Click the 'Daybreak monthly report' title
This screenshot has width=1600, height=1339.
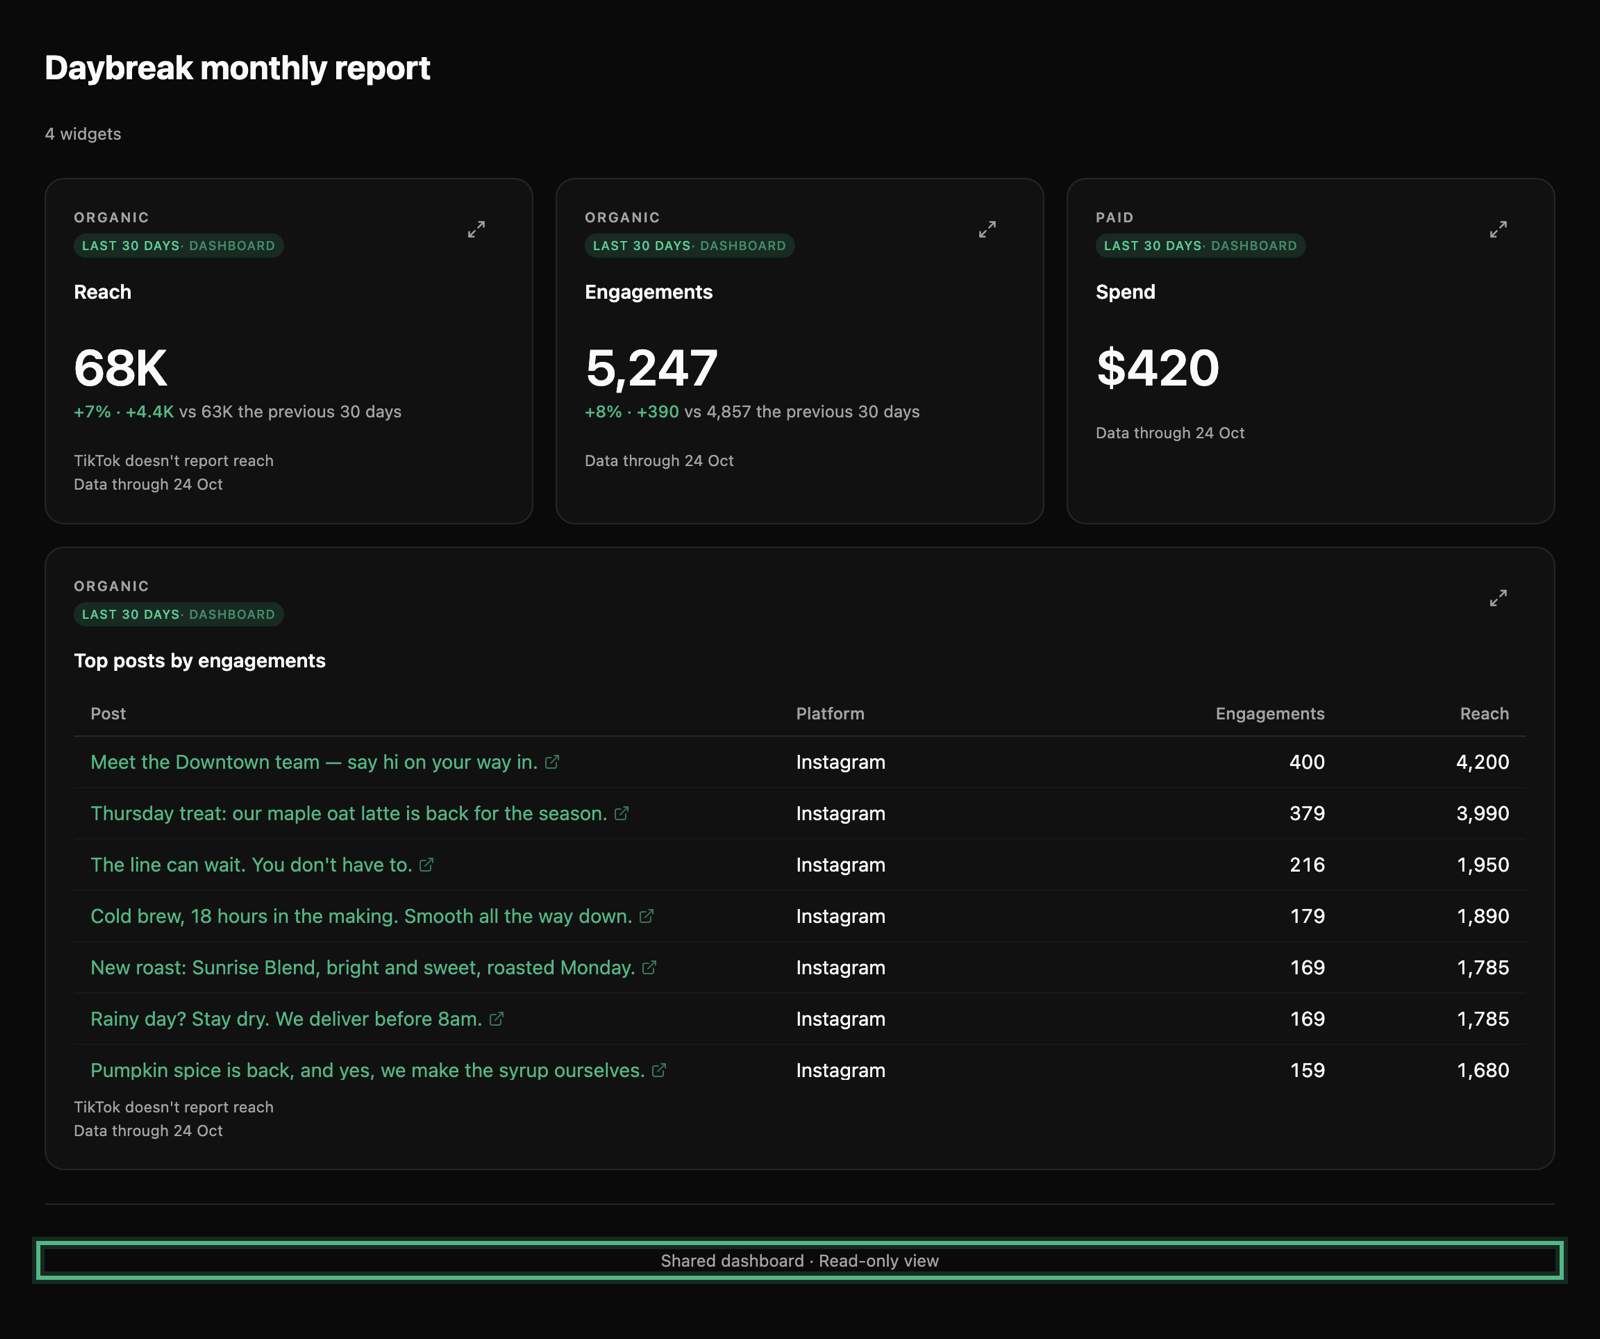(x=237, y=68)
